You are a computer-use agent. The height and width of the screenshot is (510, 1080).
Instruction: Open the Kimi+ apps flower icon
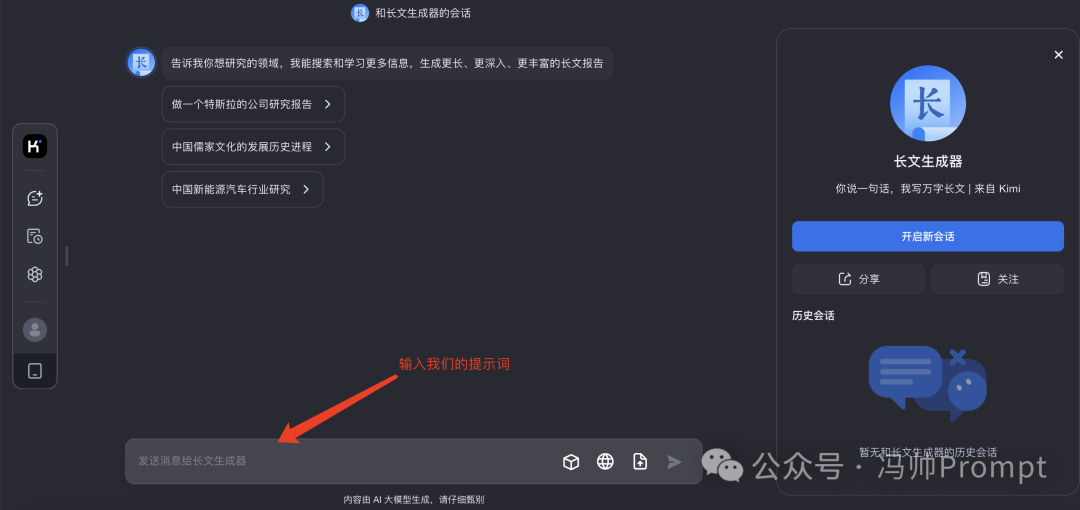[x=34, y=274]
